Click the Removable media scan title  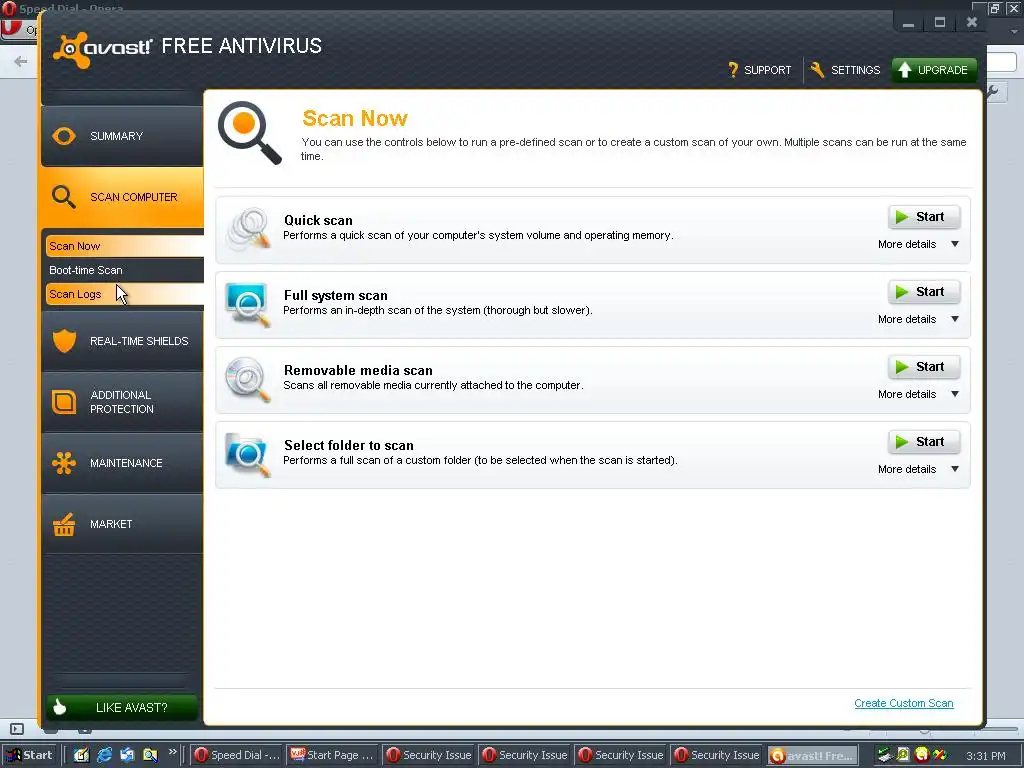(x=358, y=370)
